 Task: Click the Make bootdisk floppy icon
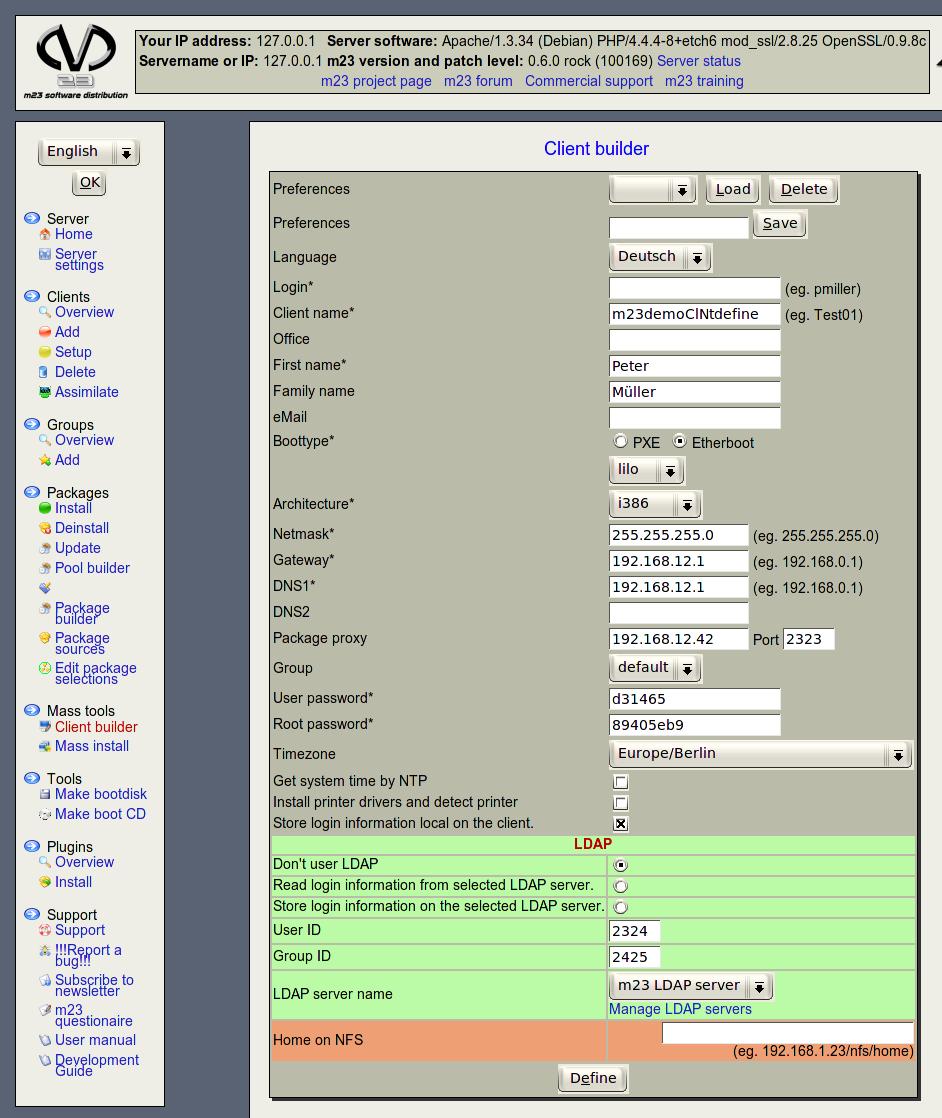(45, 794)
